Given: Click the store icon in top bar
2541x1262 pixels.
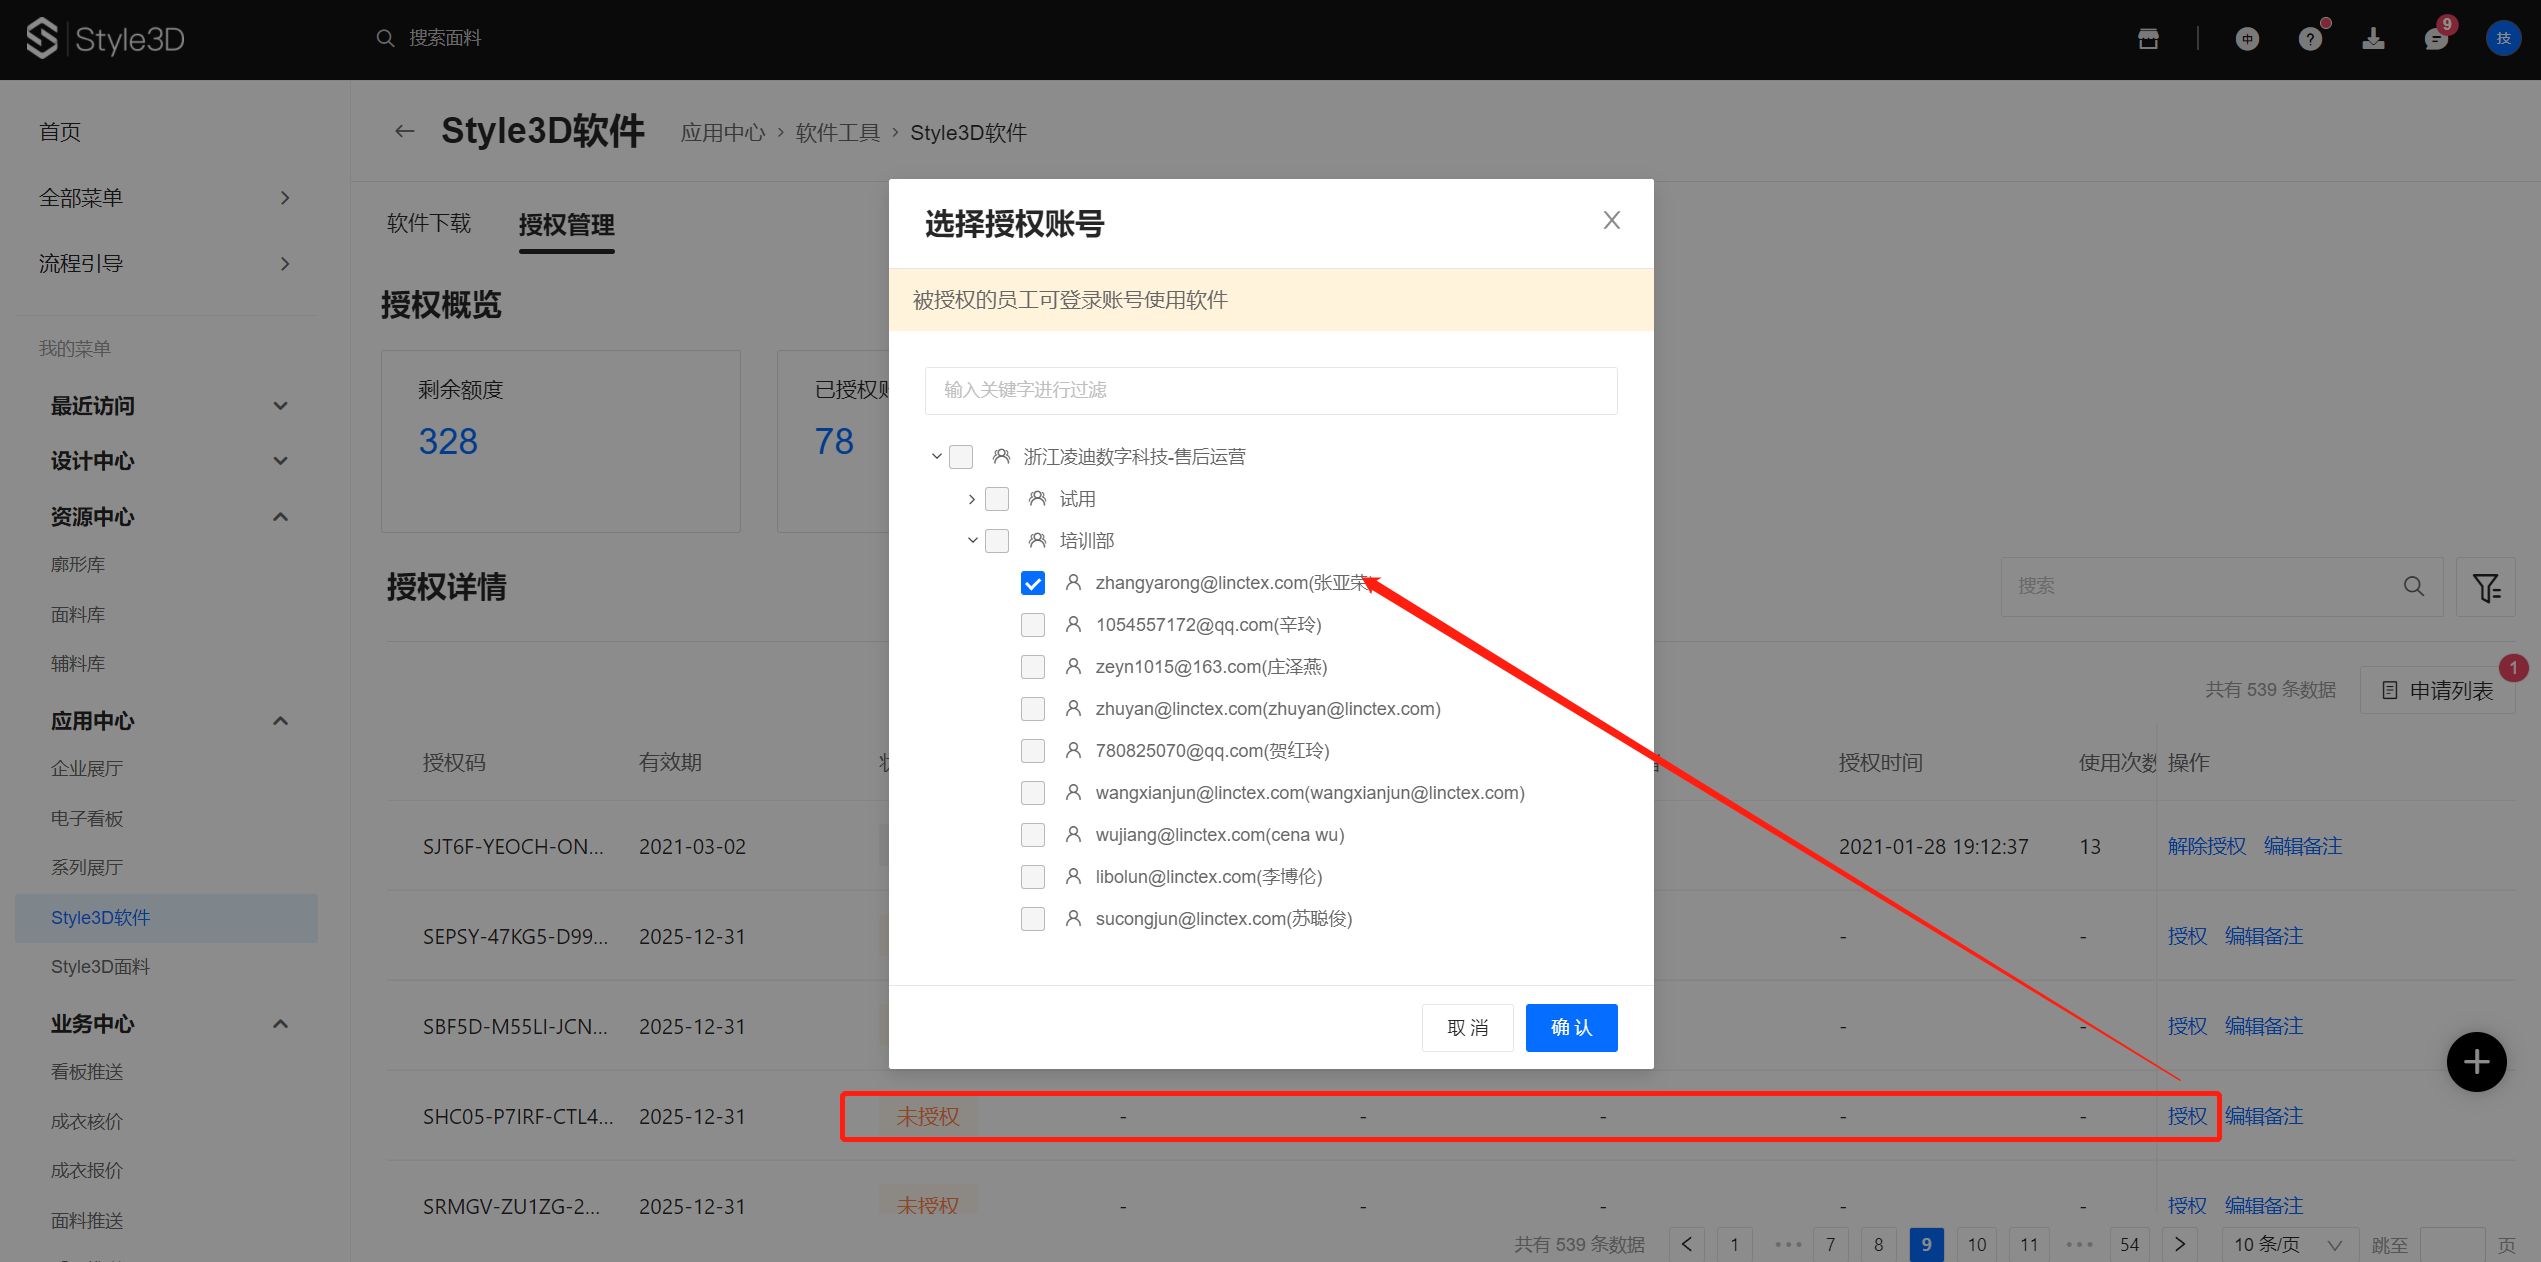Looking at the screenshot, I should pos(2148,39).
